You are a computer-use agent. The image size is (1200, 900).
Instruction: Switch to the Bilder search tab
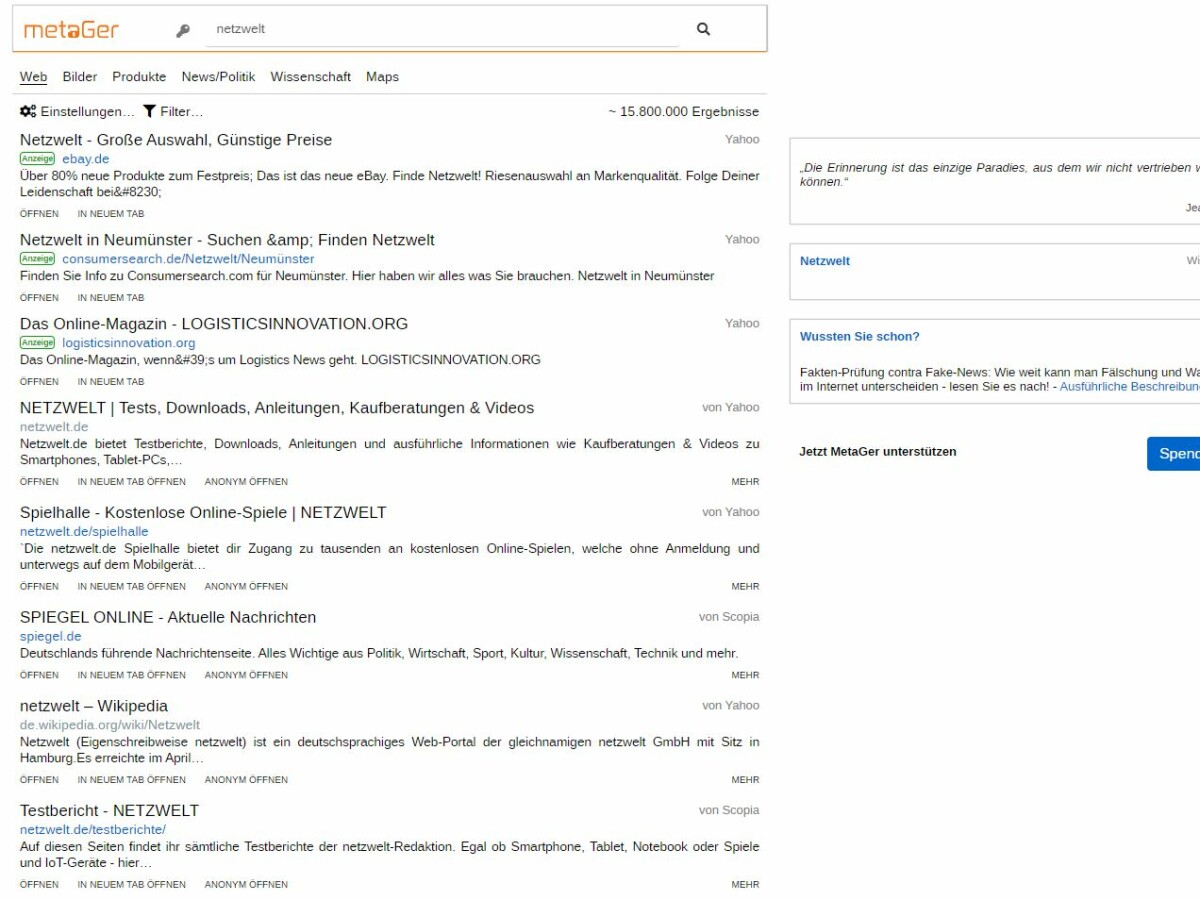[x=79, y=77]
